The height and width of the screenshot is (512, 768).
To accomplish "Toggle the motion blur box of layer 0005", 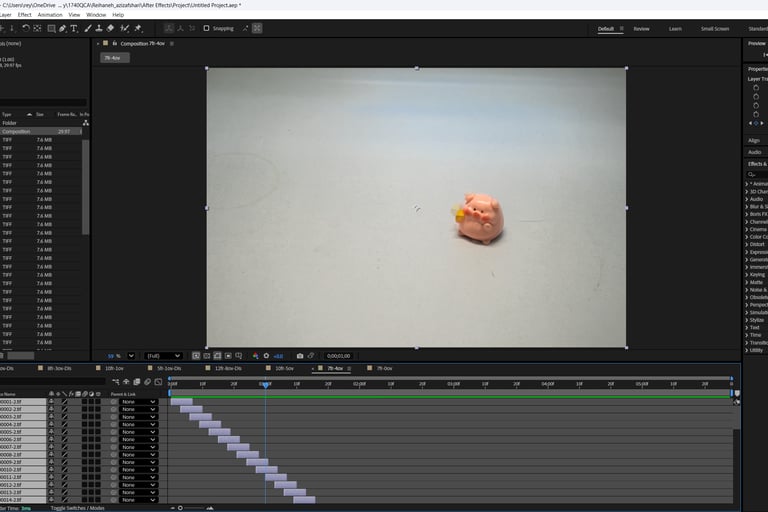I will pos(84,432).
